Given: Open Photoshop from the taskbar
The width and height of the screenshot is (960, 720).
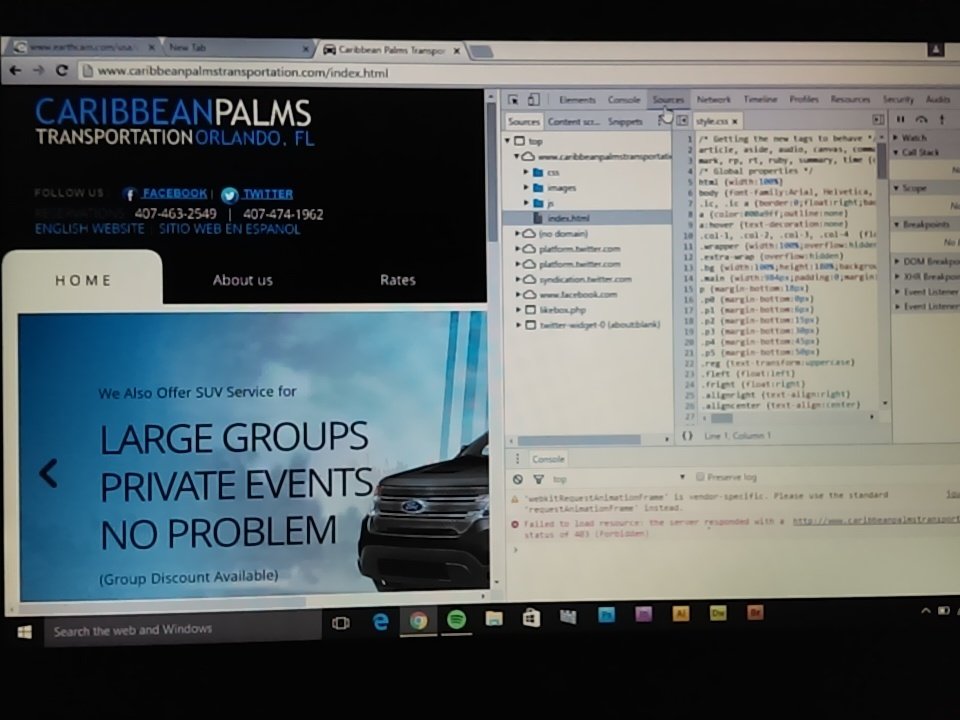Looking at the screenshot, I should click(606, 615).
